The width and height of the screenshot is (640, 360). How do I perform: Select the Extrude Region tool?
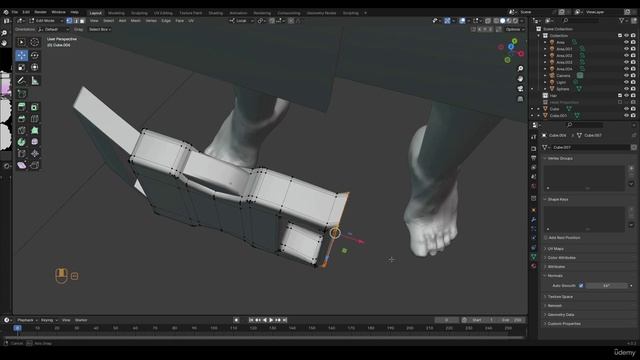click(x=22, y=107)
